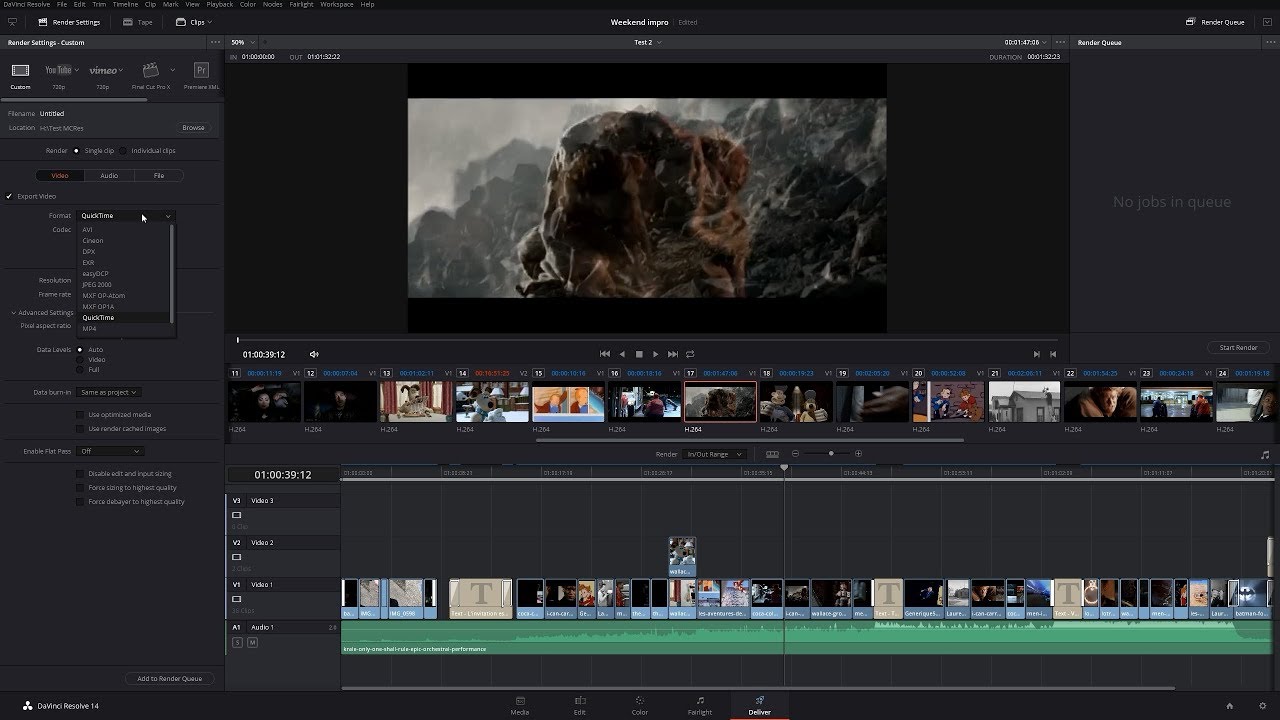The image size is (1280, 720).
Task: Toggle the Render Queue panel button
Action: pyautogui.click(x=1214, y=22)
